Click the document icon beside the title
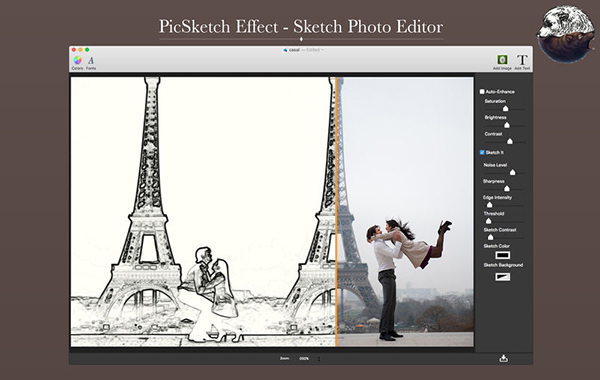 (x=285, y=50)
